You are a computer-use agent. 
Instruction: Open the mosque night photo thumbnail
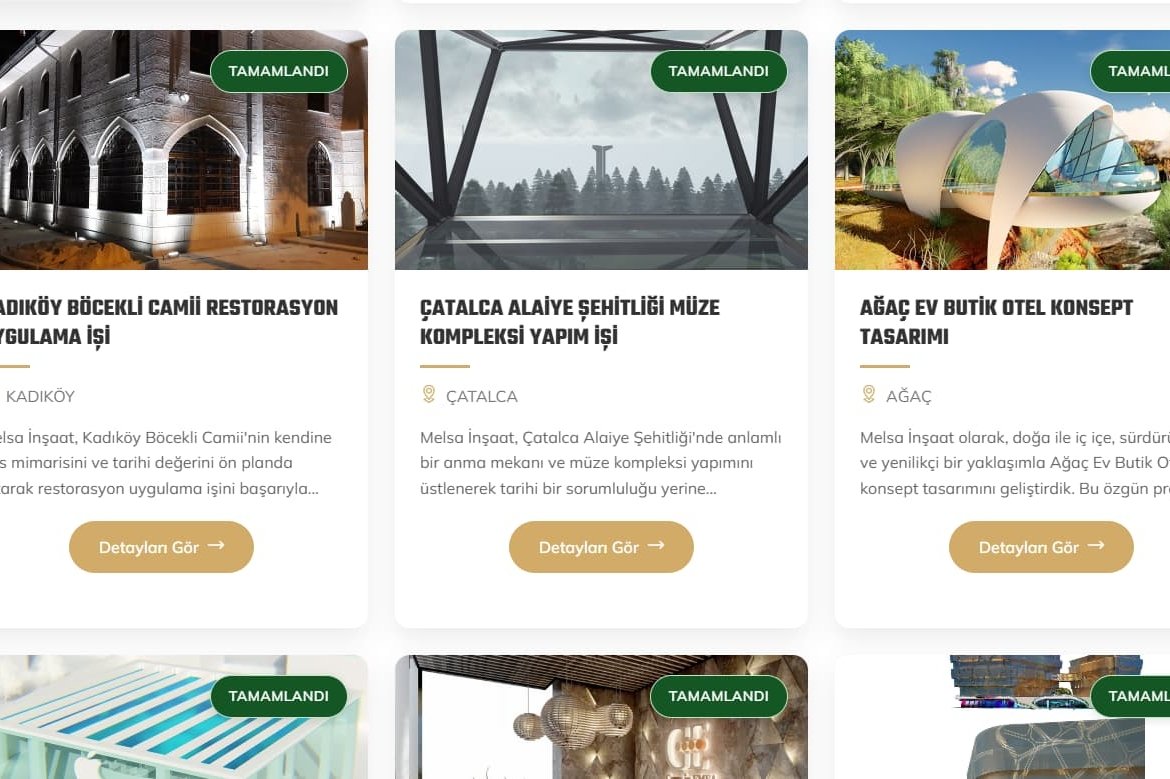tap(184, 150)
